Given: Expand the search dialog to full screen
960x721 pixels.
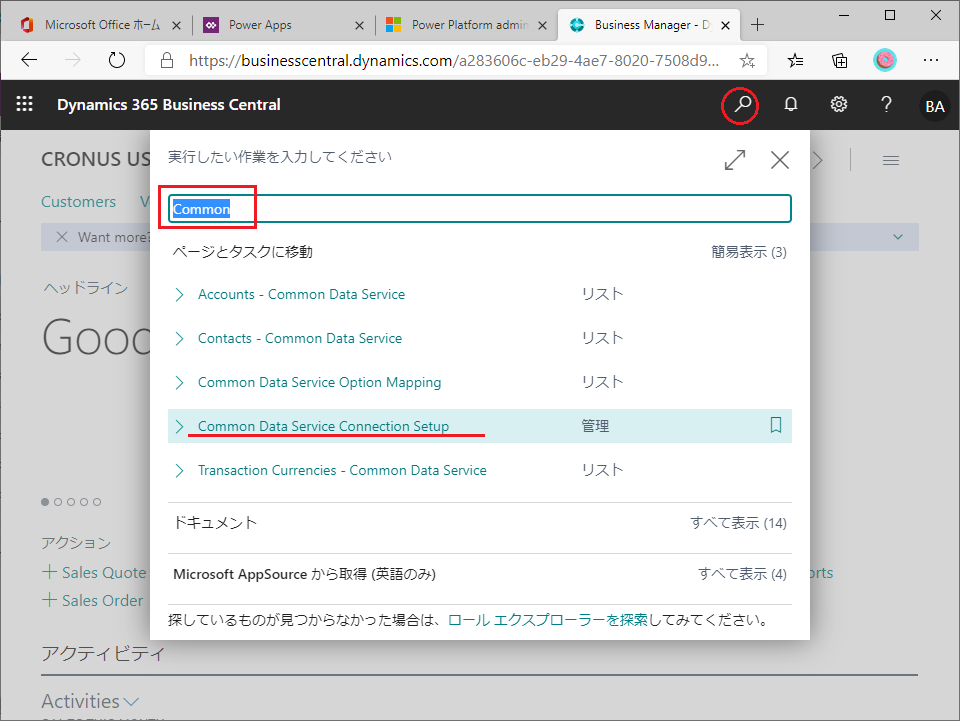Looking at the screenshot, I should (x=735, y=160).
